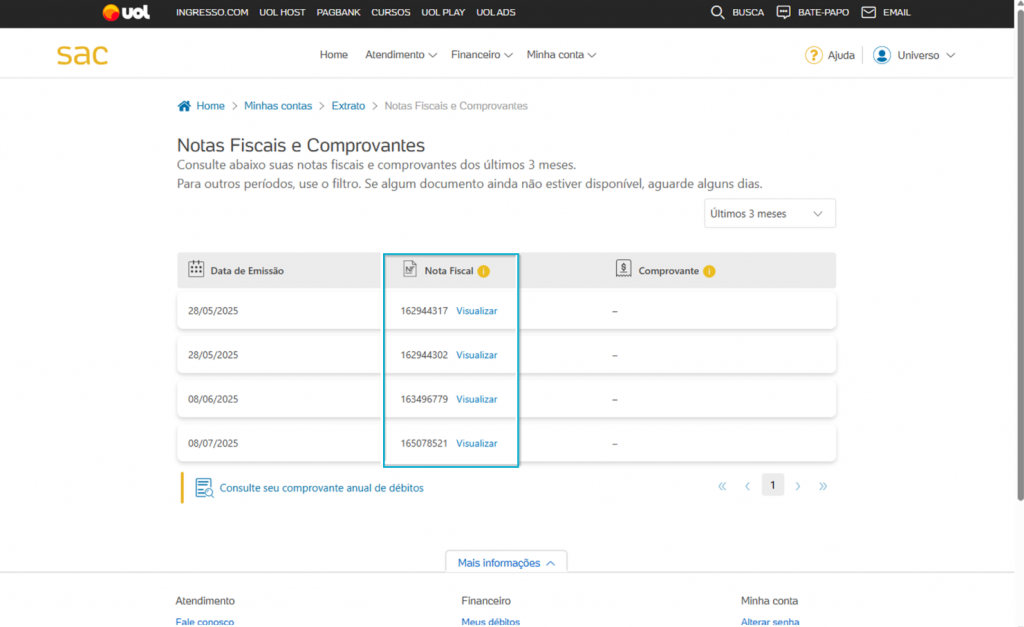1024x627 pixels.
Task: Click the Comprovante info icon
Action: coord(709,271)
